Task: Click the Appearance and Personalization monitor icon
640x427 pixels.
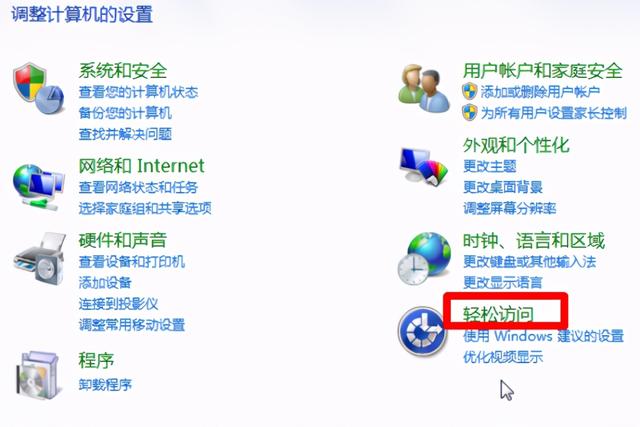Action: 423,167
